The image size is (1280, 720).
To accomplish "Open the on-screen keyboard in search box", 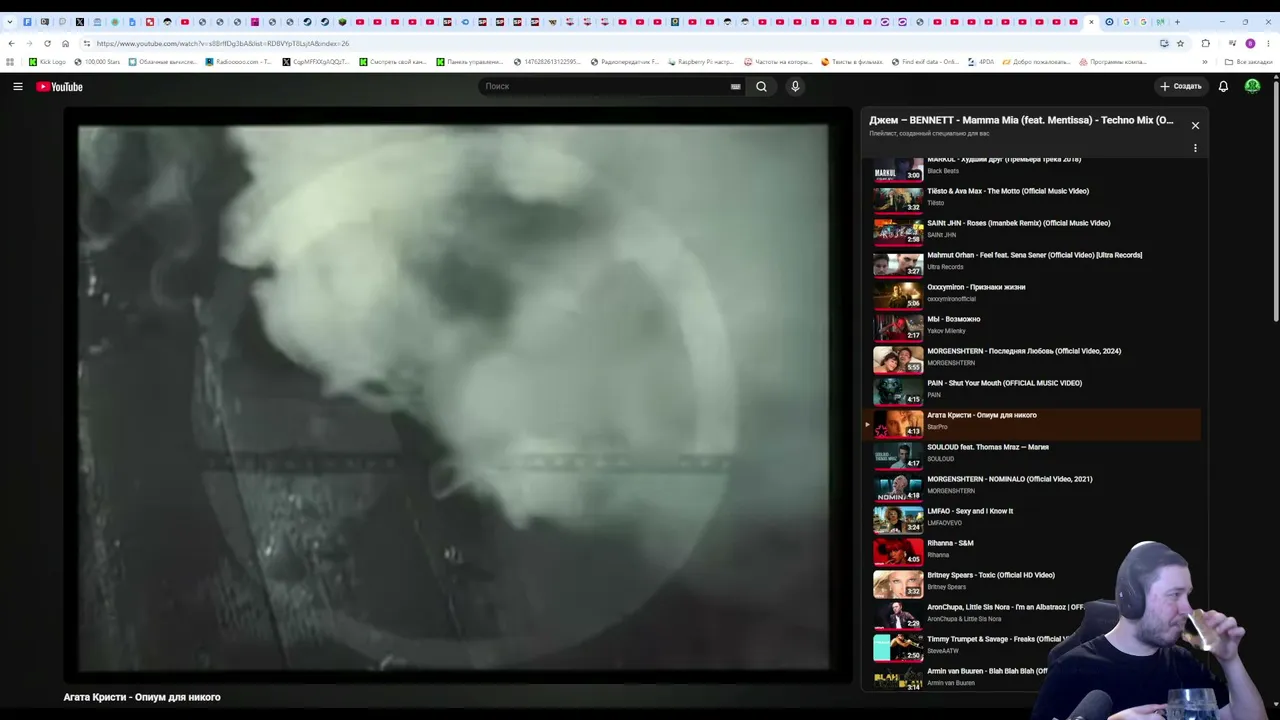I will tap(736, 87).
